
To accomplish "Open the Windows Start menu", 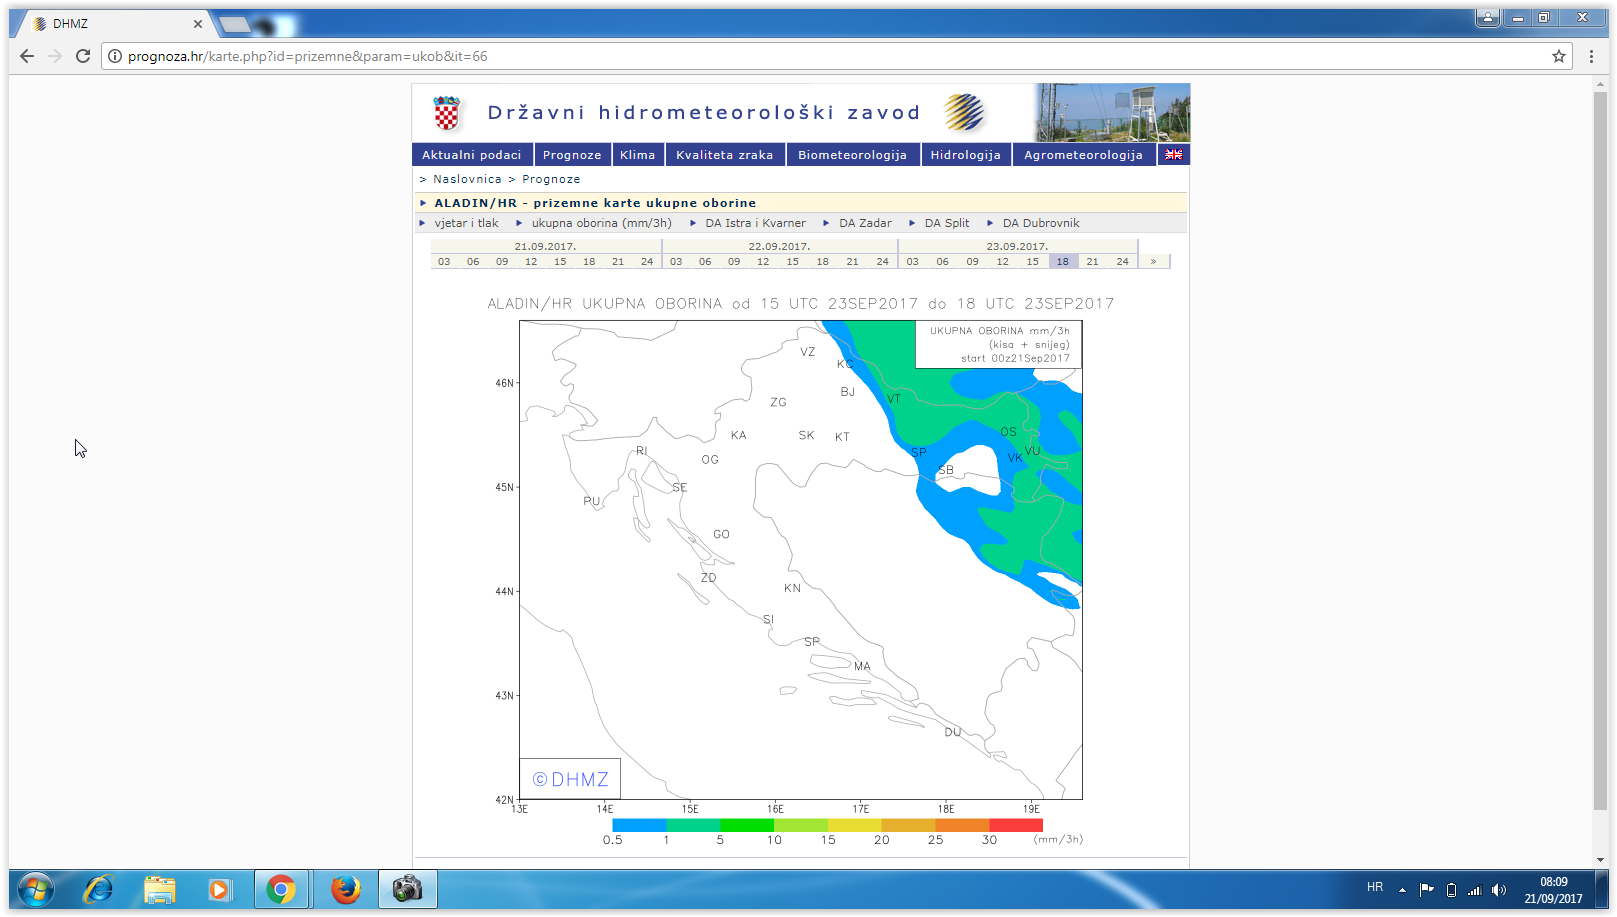I will coord(35,888).
